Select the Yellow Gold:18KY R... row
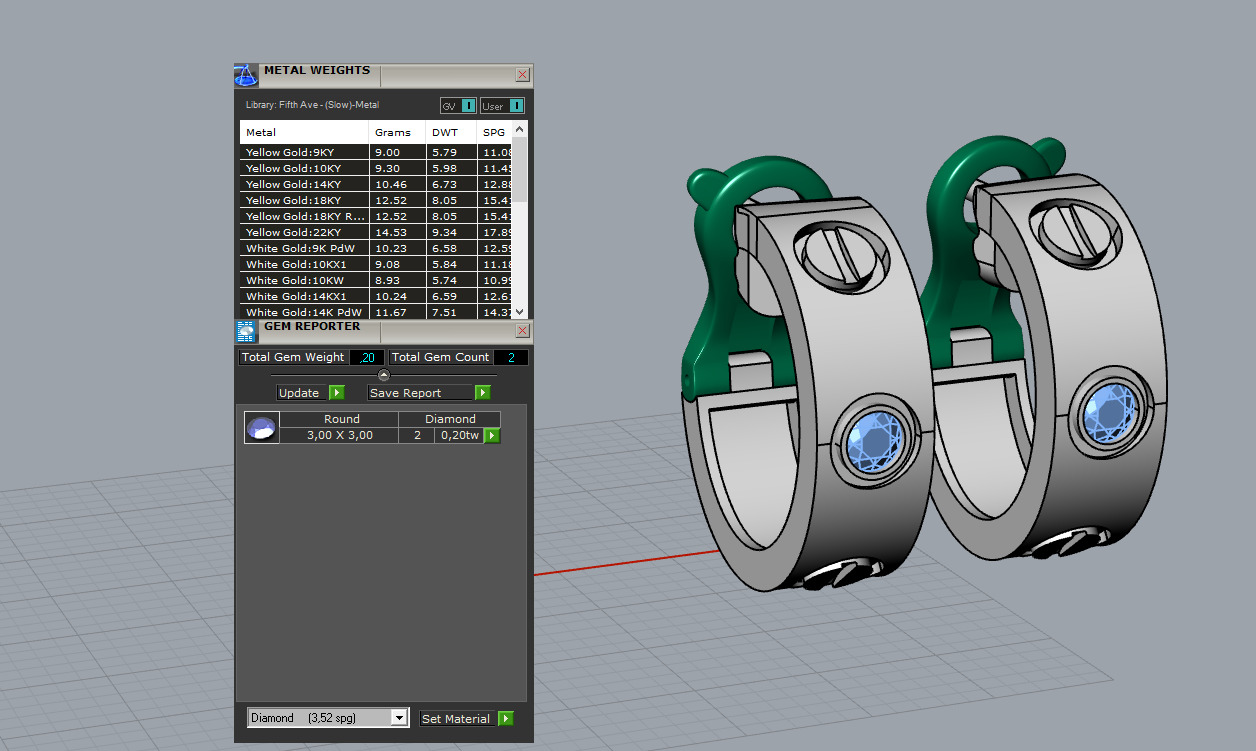The width and height of the screenshot is (1256, 751). pyautogui.click(x=377, y=216)
